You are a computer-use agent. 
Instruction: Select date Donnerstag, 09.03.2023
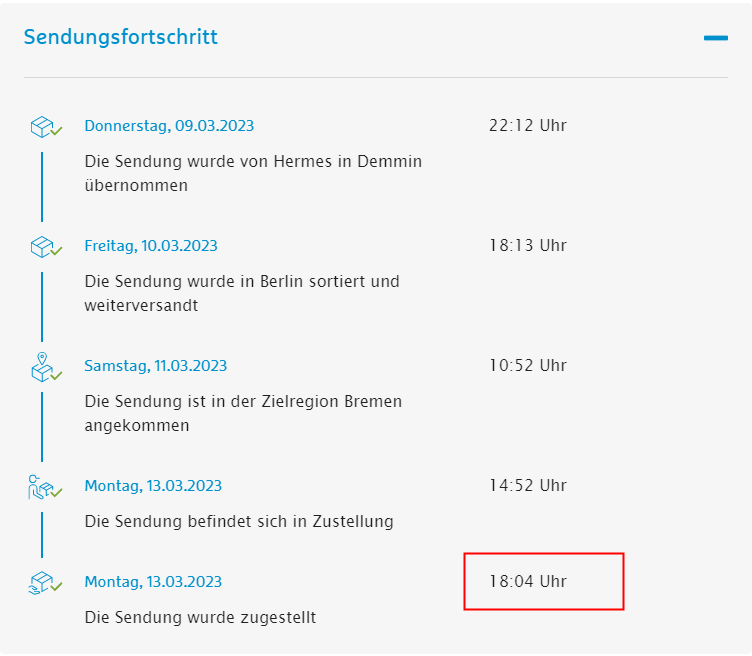pyautogui.click(x=169, y=126)
